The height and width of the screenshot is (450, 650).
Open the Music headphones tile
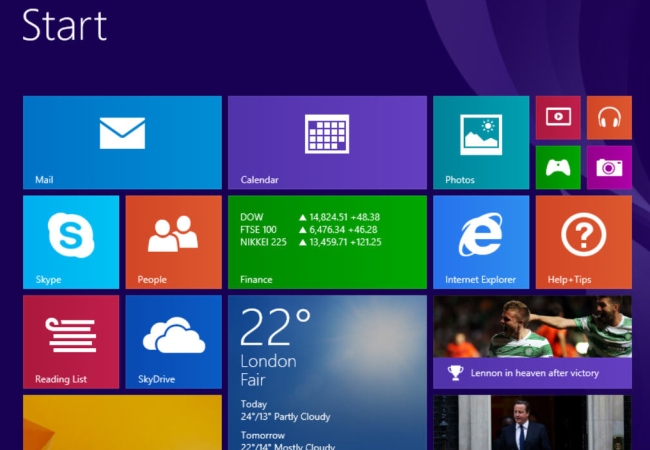(x=609, y=118)
